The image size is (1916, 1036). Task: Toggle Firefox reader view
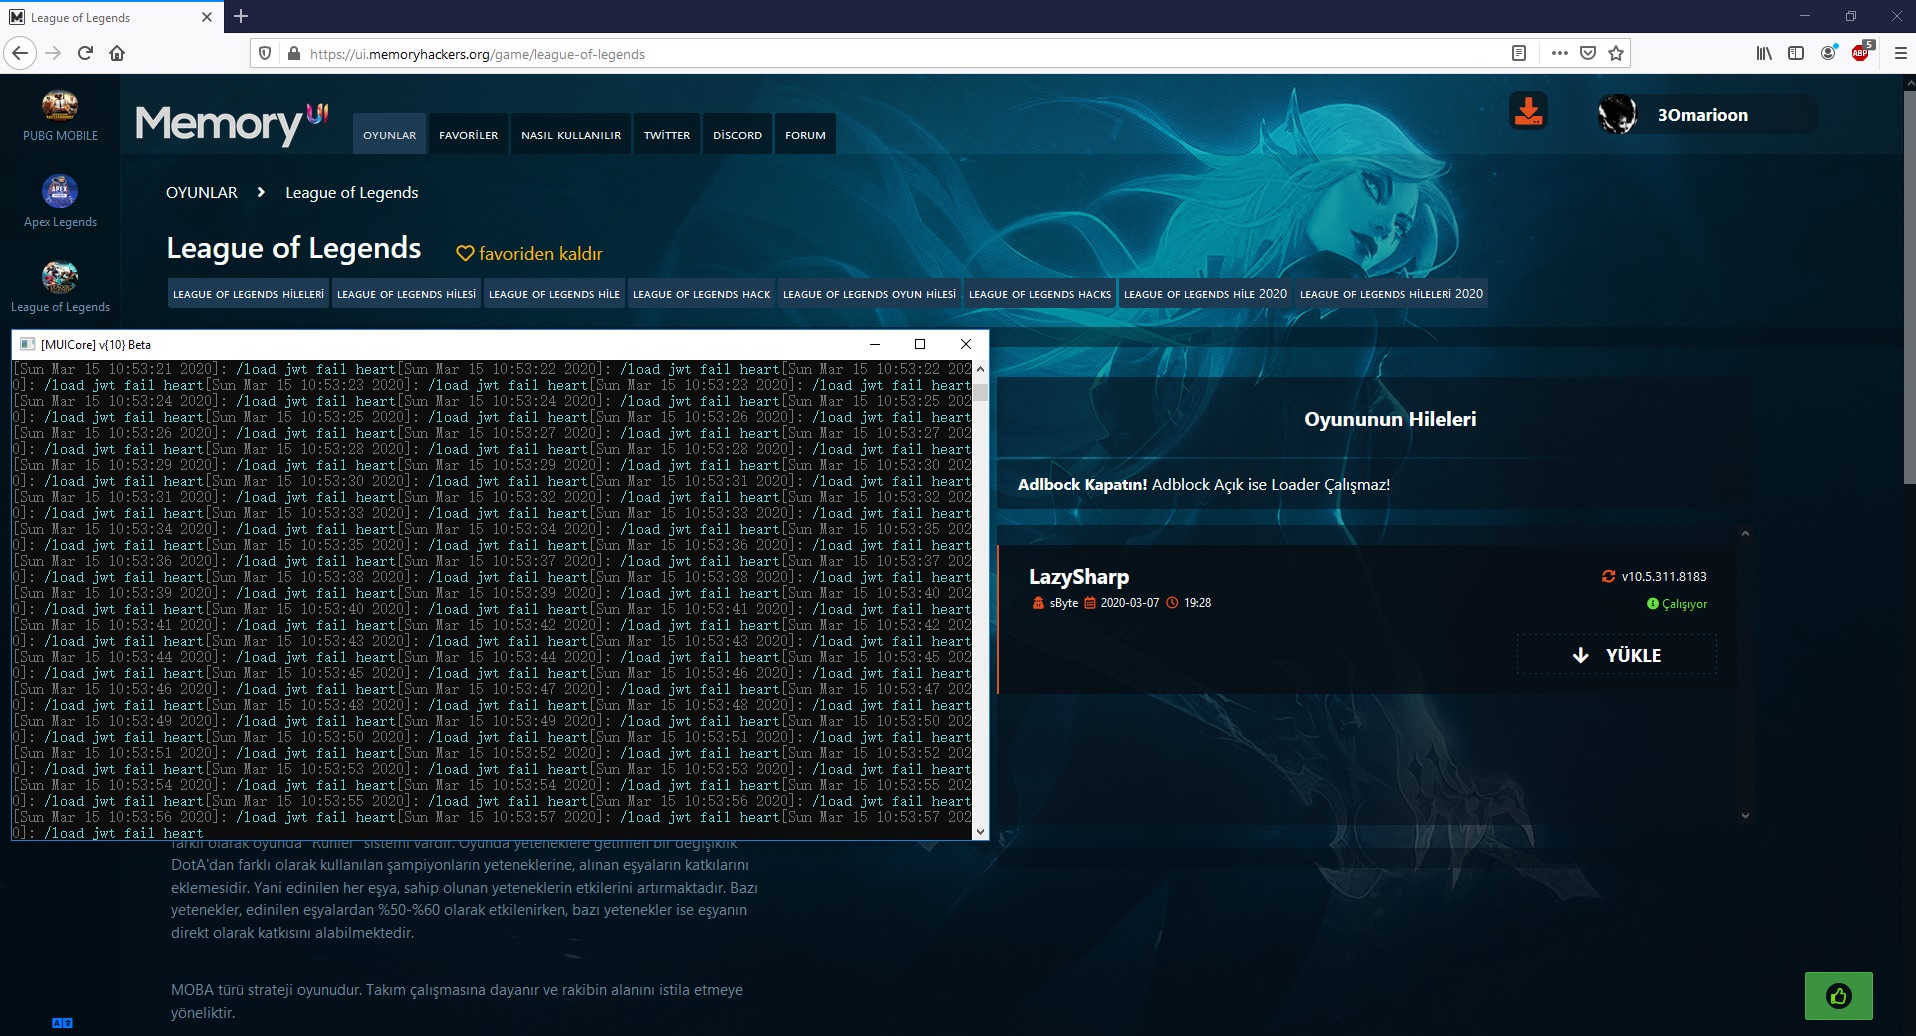[x=1519, y=53]
